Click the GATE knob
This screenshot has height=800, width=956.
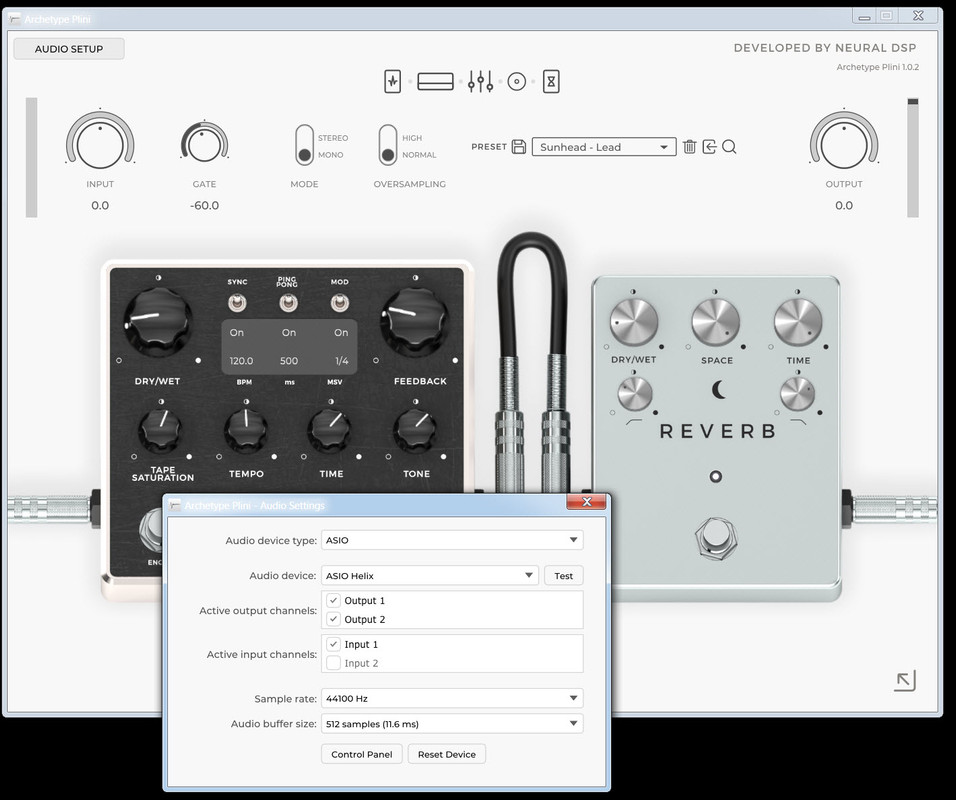pos(204,144)
